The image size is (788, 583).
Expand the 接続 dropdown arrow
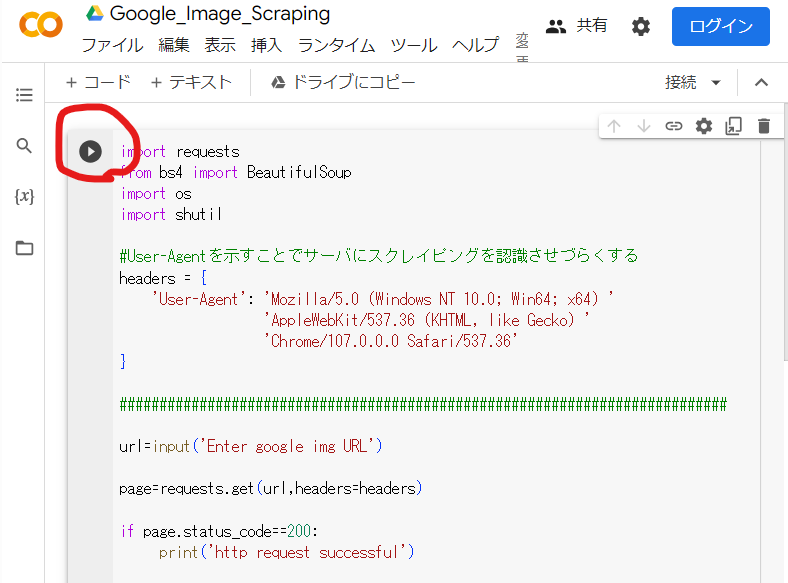point(716,83)
